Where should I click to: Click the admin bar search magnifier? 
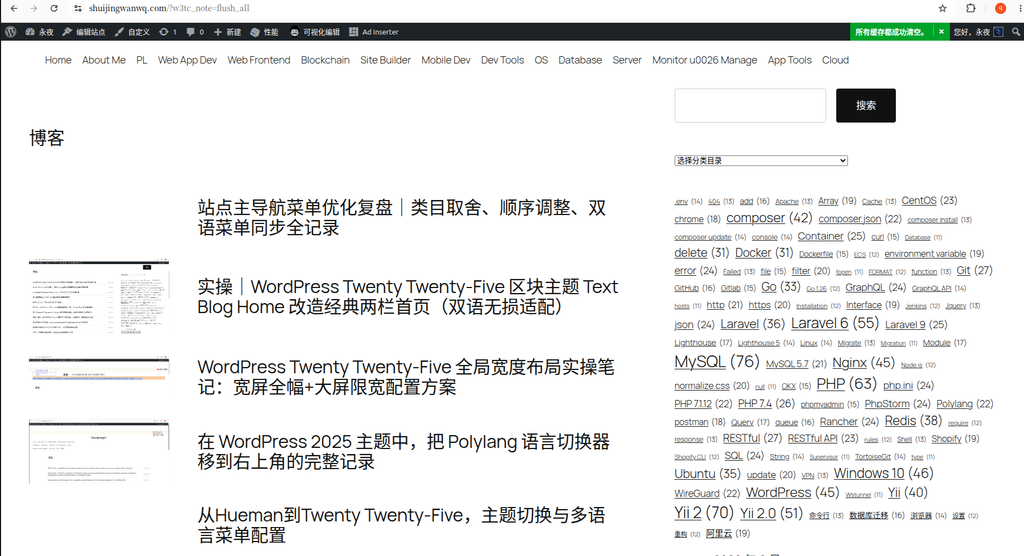1016,31
